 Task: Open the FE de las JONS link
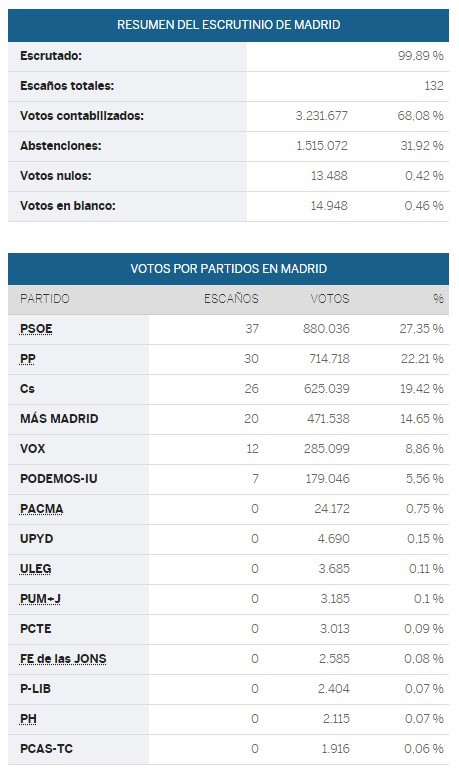point(63,659)
